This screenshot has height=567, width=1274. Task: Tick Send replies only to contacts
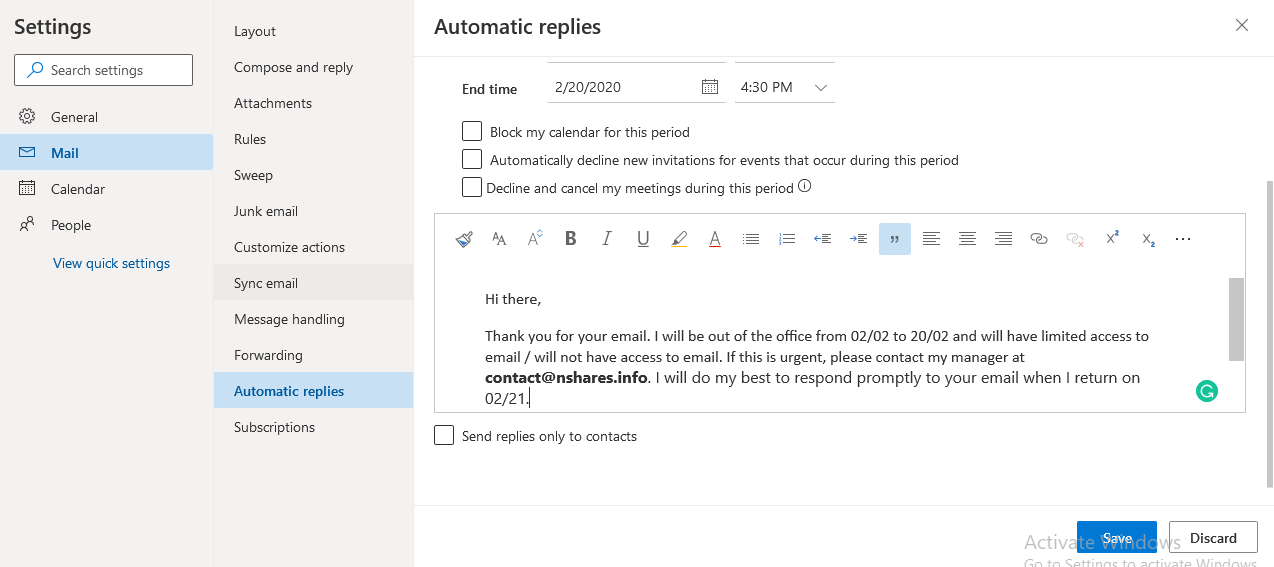click(x=444, y=435)
